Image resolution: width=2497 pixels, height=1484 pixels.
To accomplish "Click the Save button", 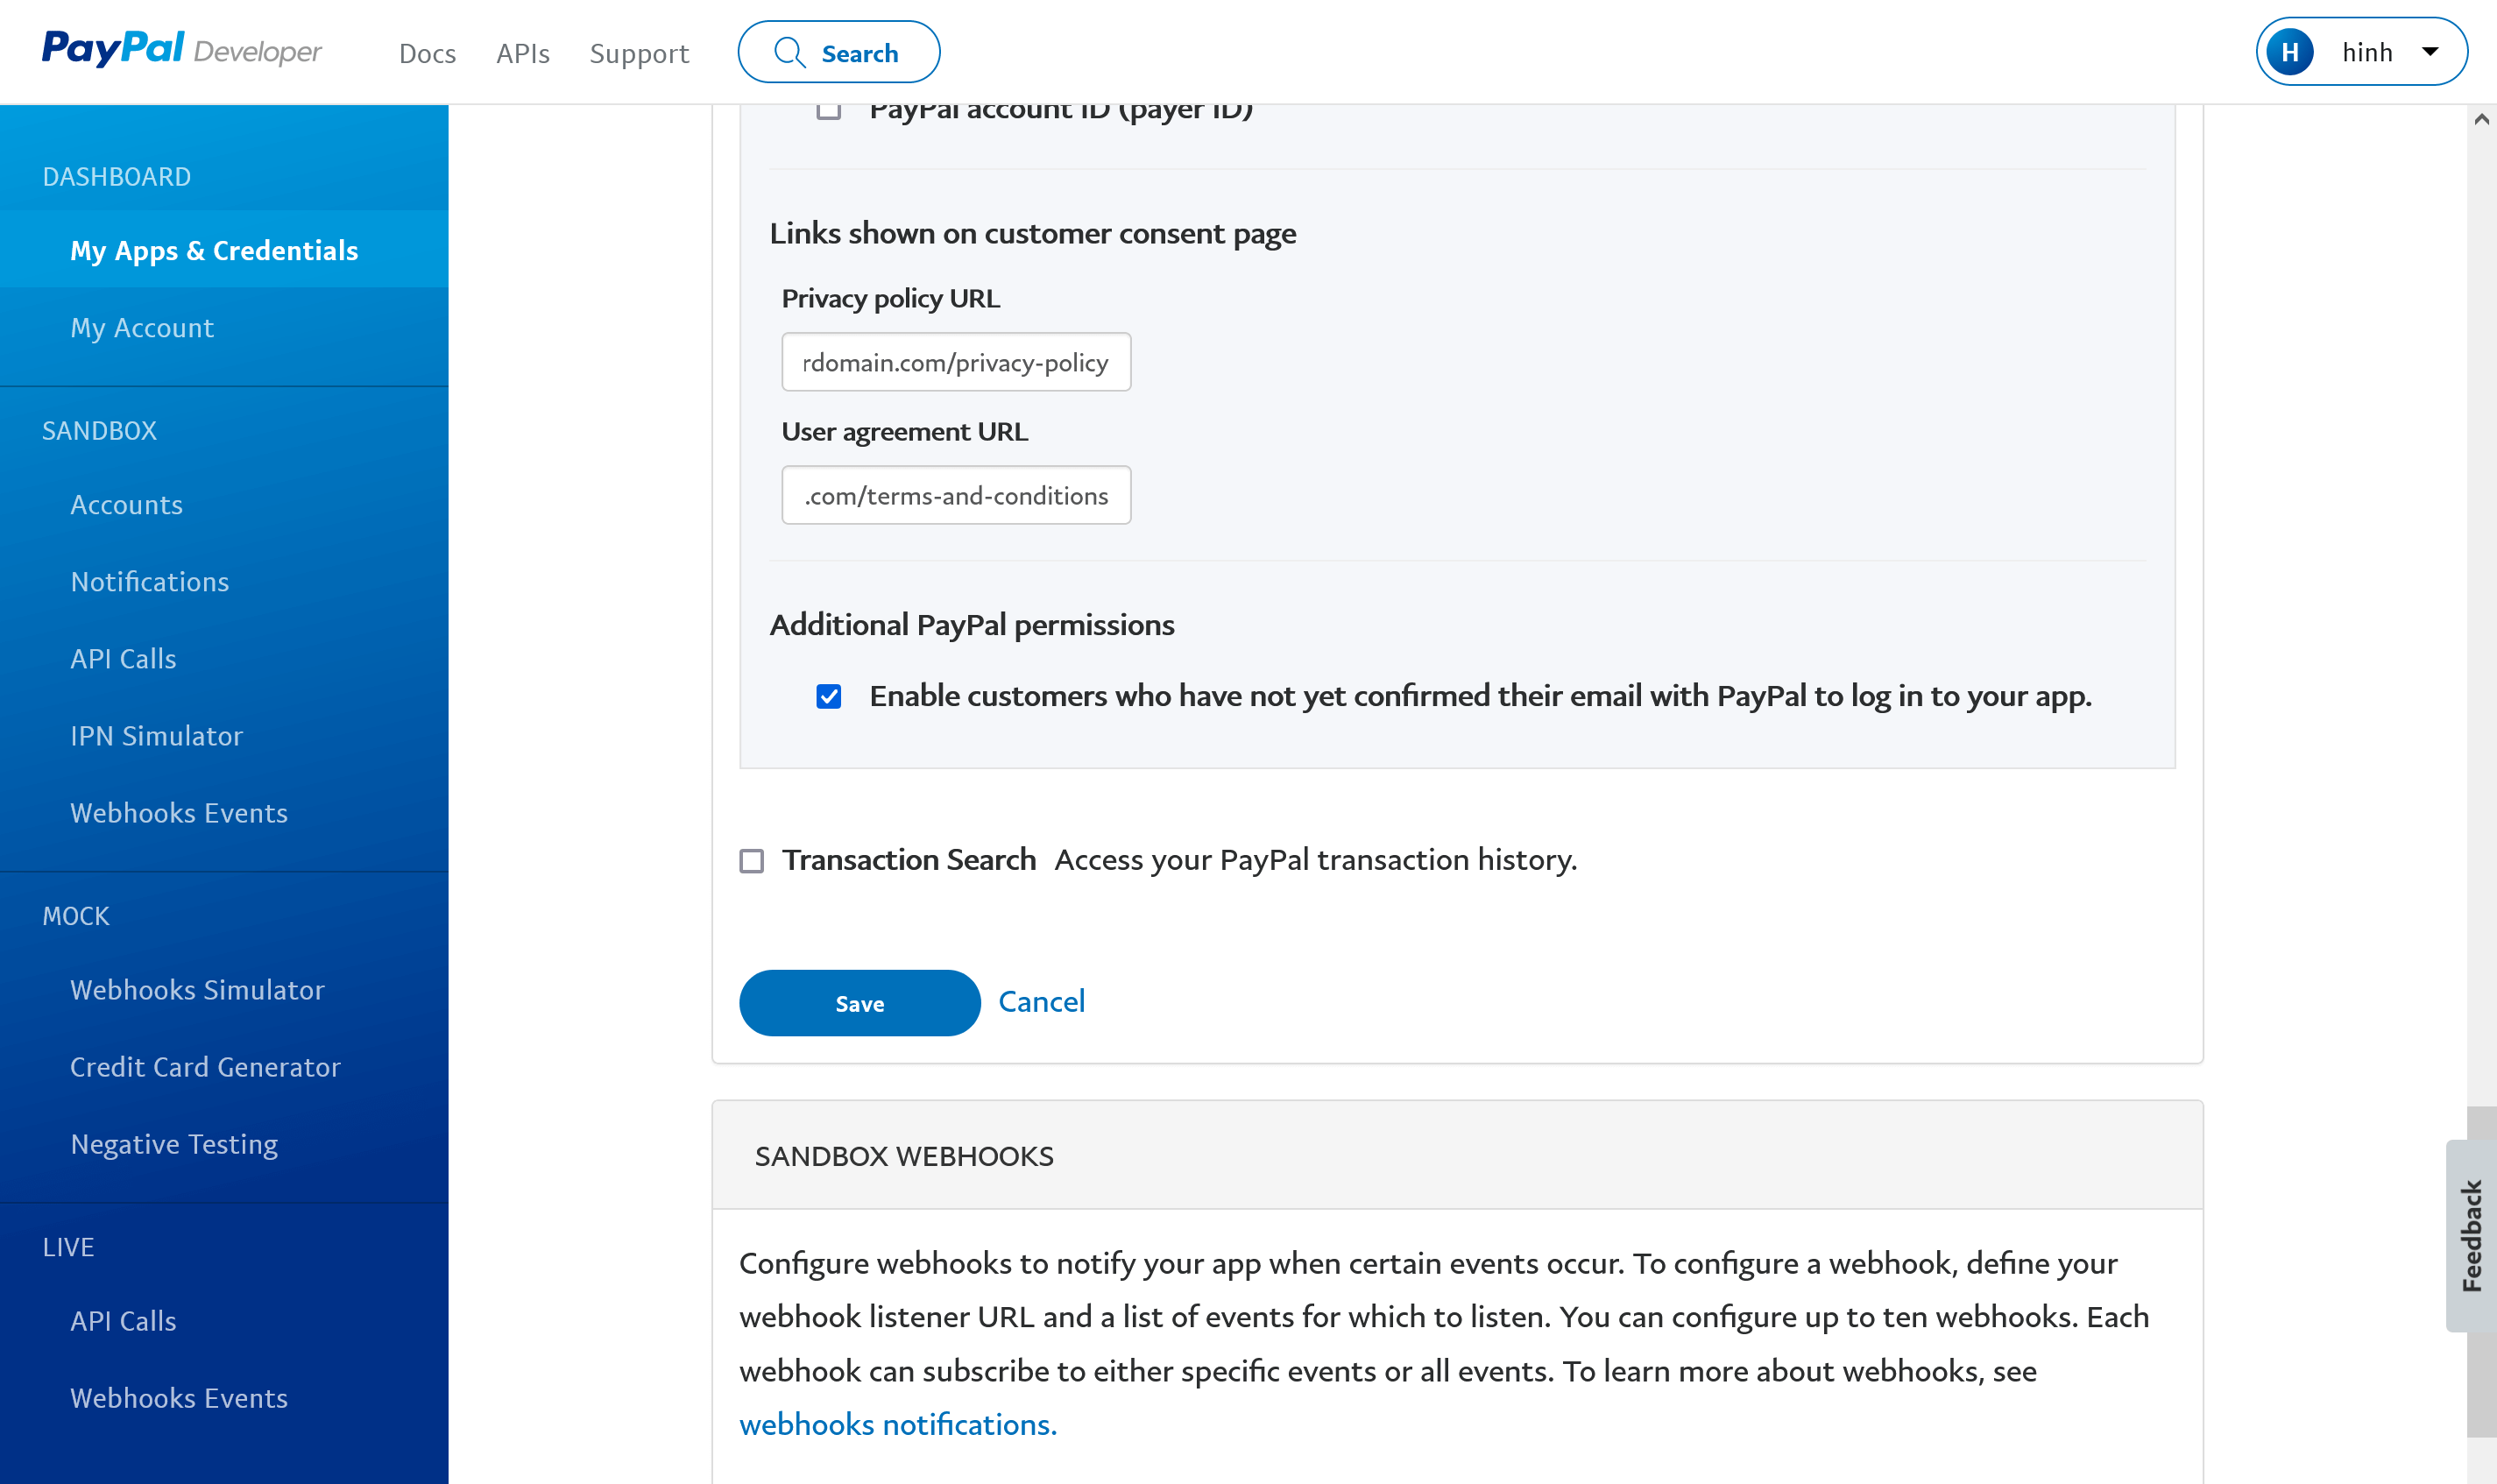I will point(859,1003).
